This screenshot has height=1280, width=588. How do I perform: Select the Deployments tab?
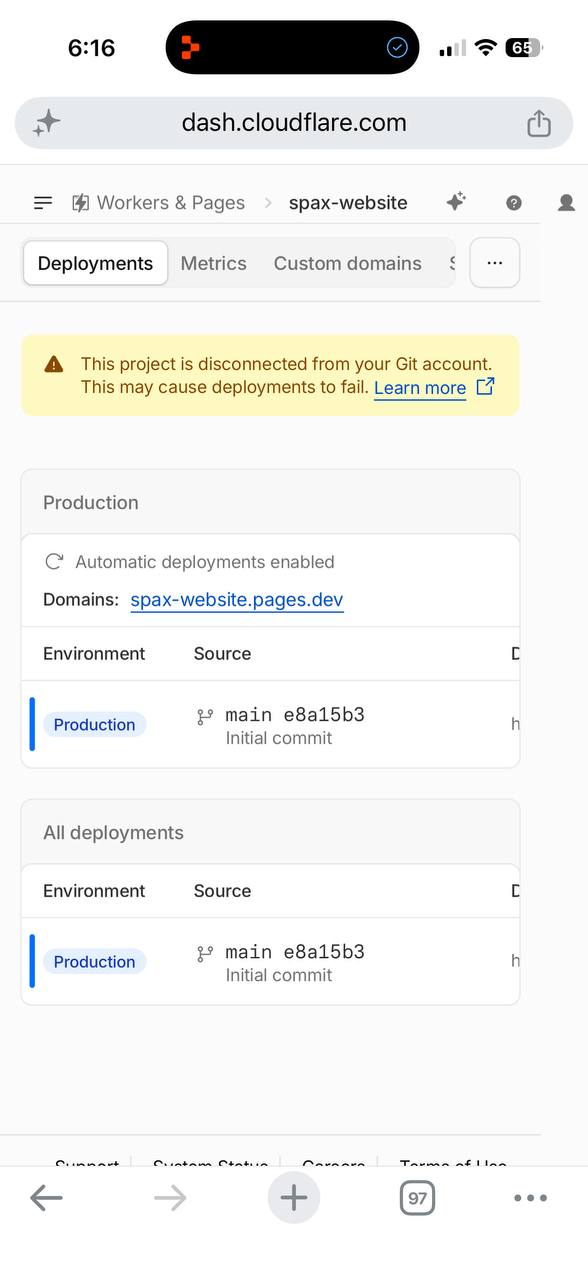point(95,263)
